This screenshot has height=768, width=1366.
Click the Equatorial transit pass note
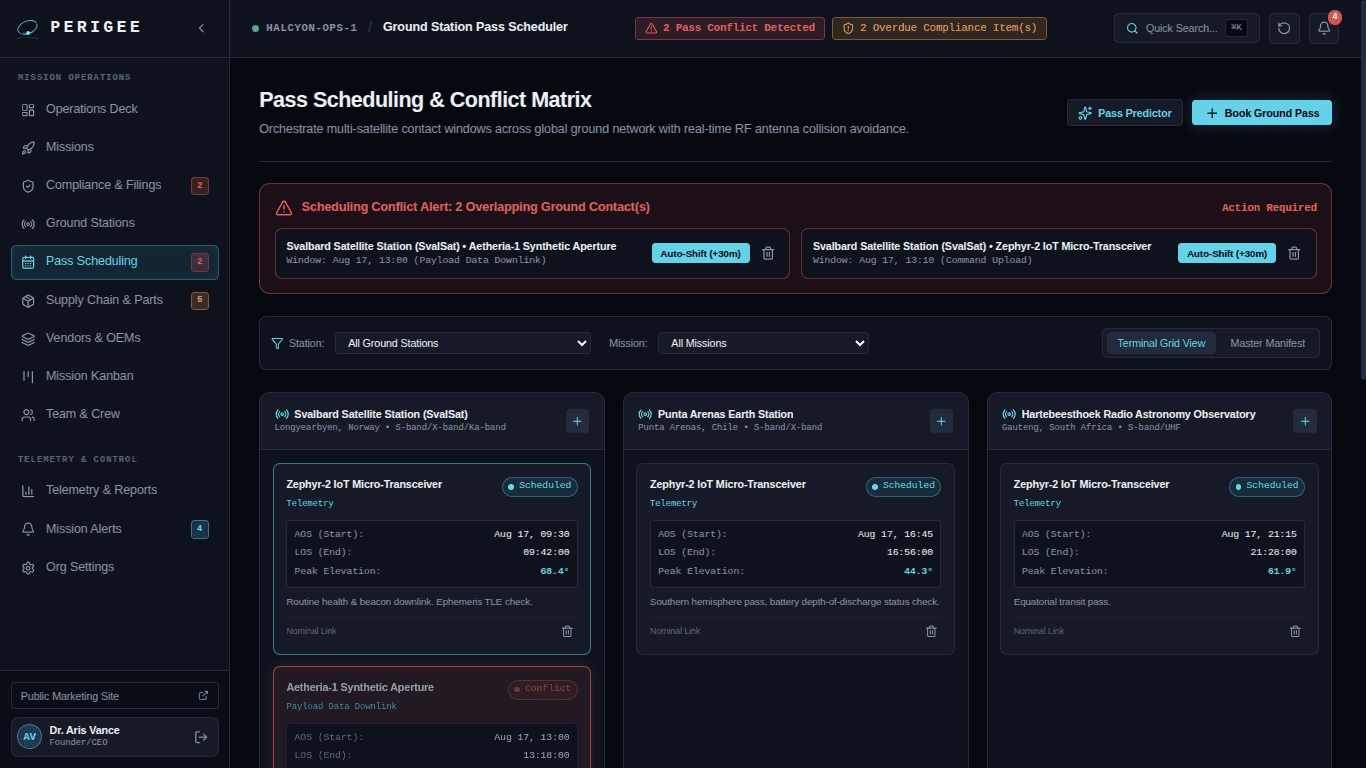pyautogui.click(x=1062, y=602)
